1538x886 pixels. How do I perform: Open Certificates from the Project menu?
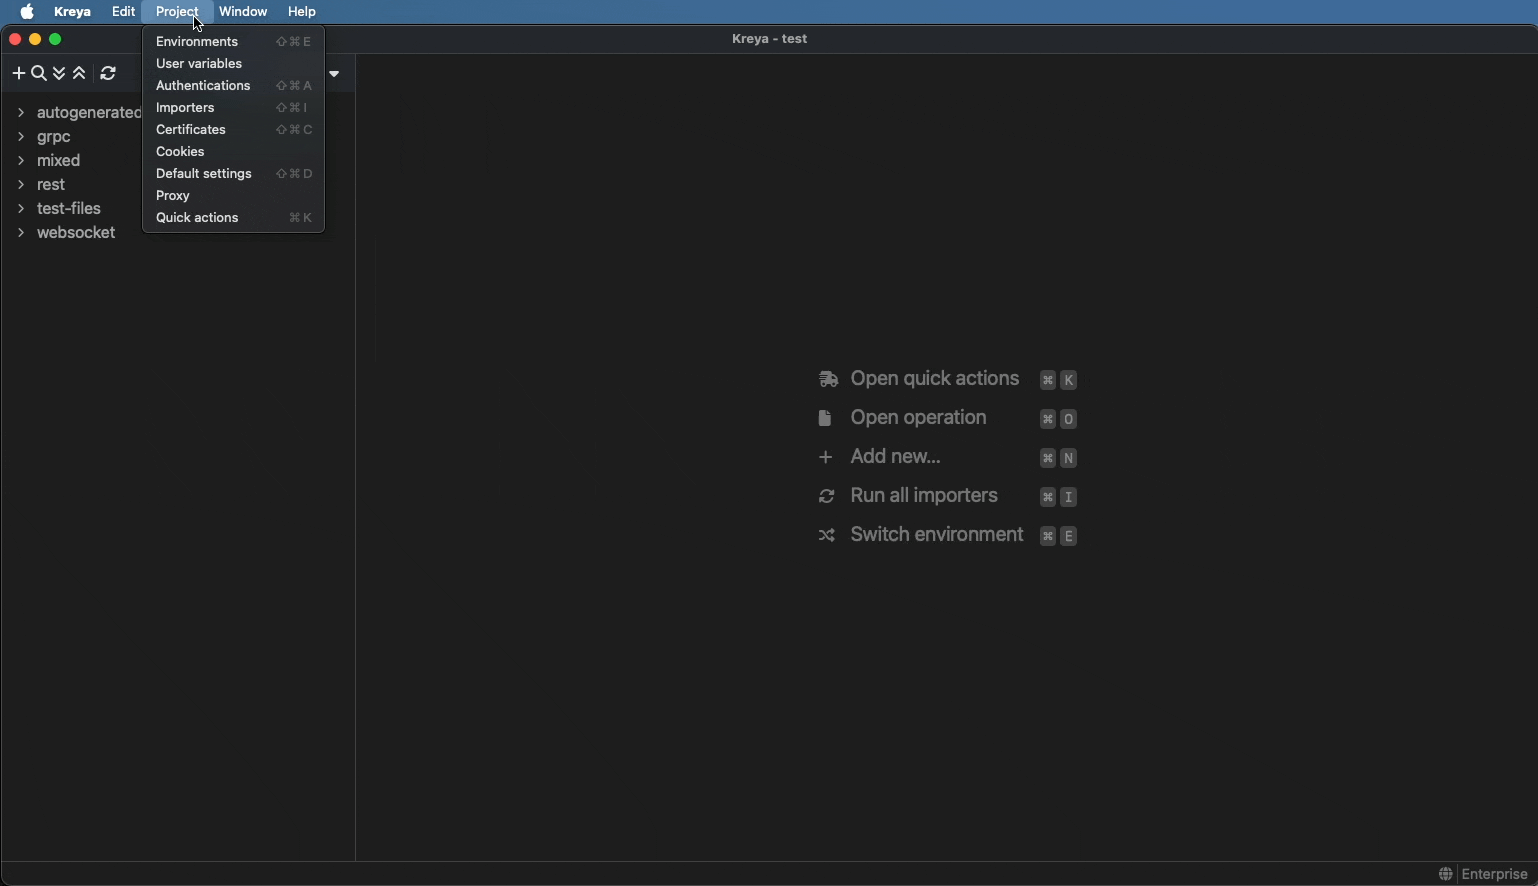[191, 130]
